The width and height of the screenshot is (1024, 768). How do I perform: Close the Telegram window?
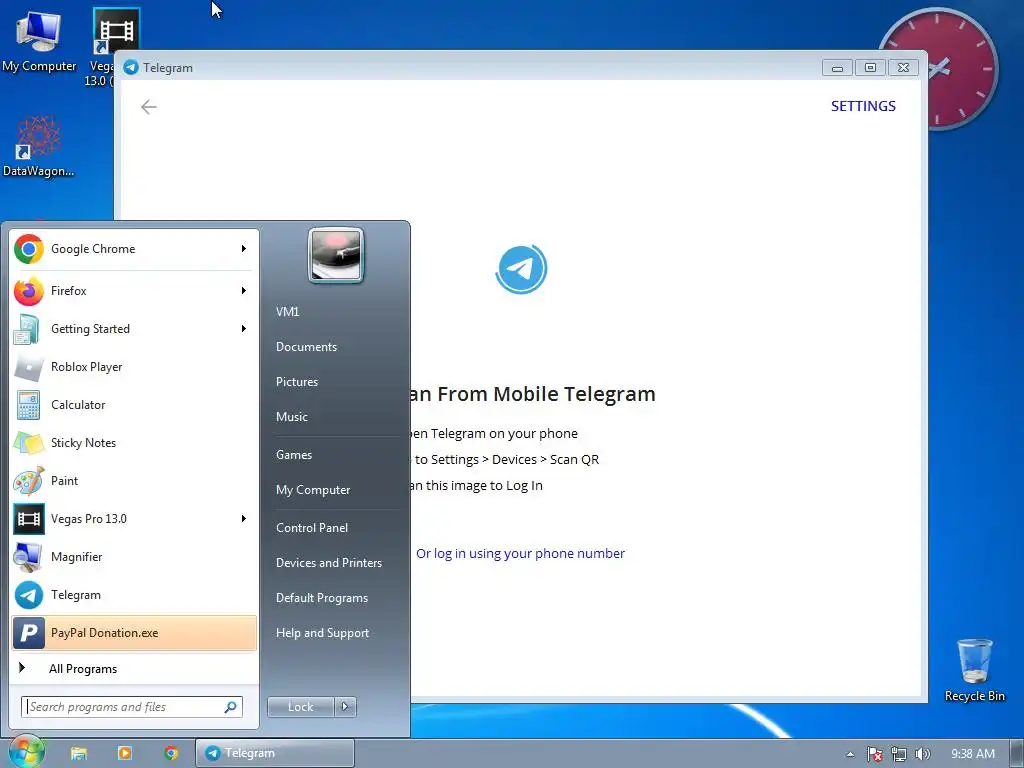click(x=903, y=67)
